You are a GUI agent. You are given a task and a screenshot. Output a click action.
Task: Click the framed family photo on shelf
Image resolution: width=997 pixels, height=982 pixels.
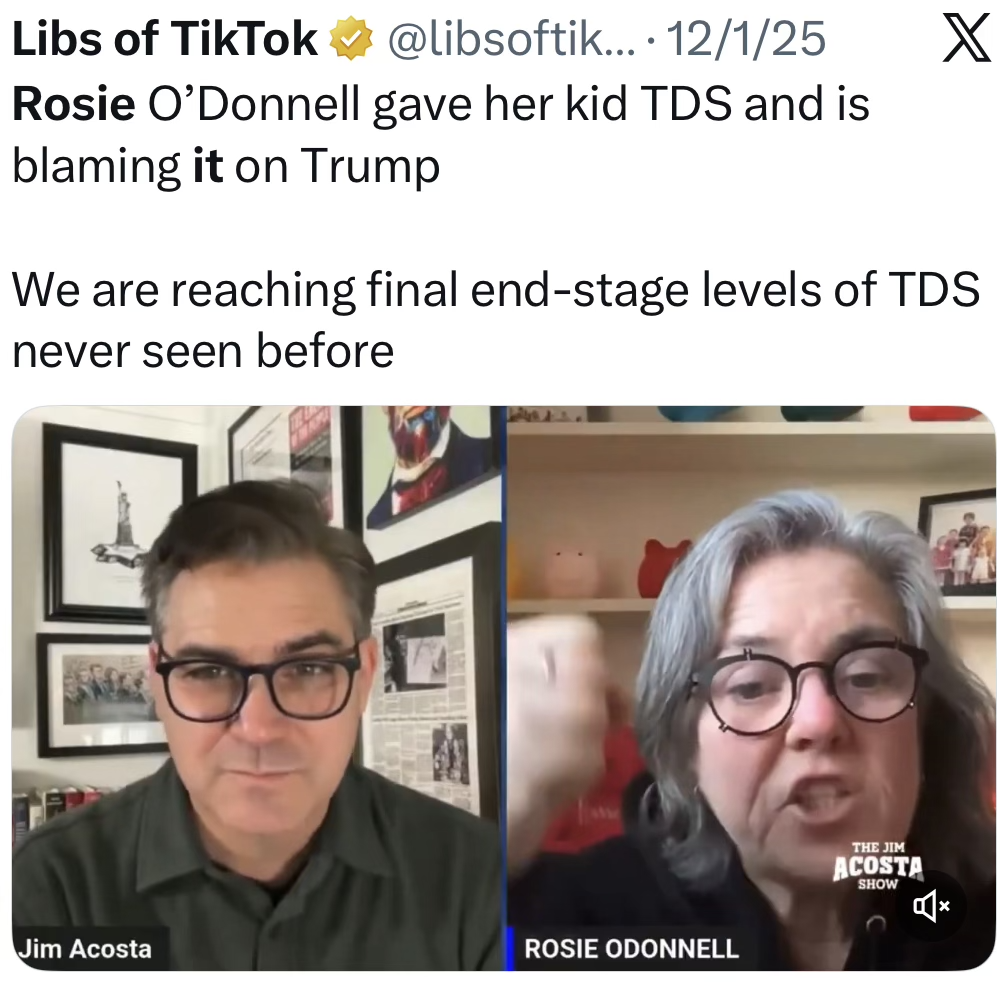click(x=958, y=542)
